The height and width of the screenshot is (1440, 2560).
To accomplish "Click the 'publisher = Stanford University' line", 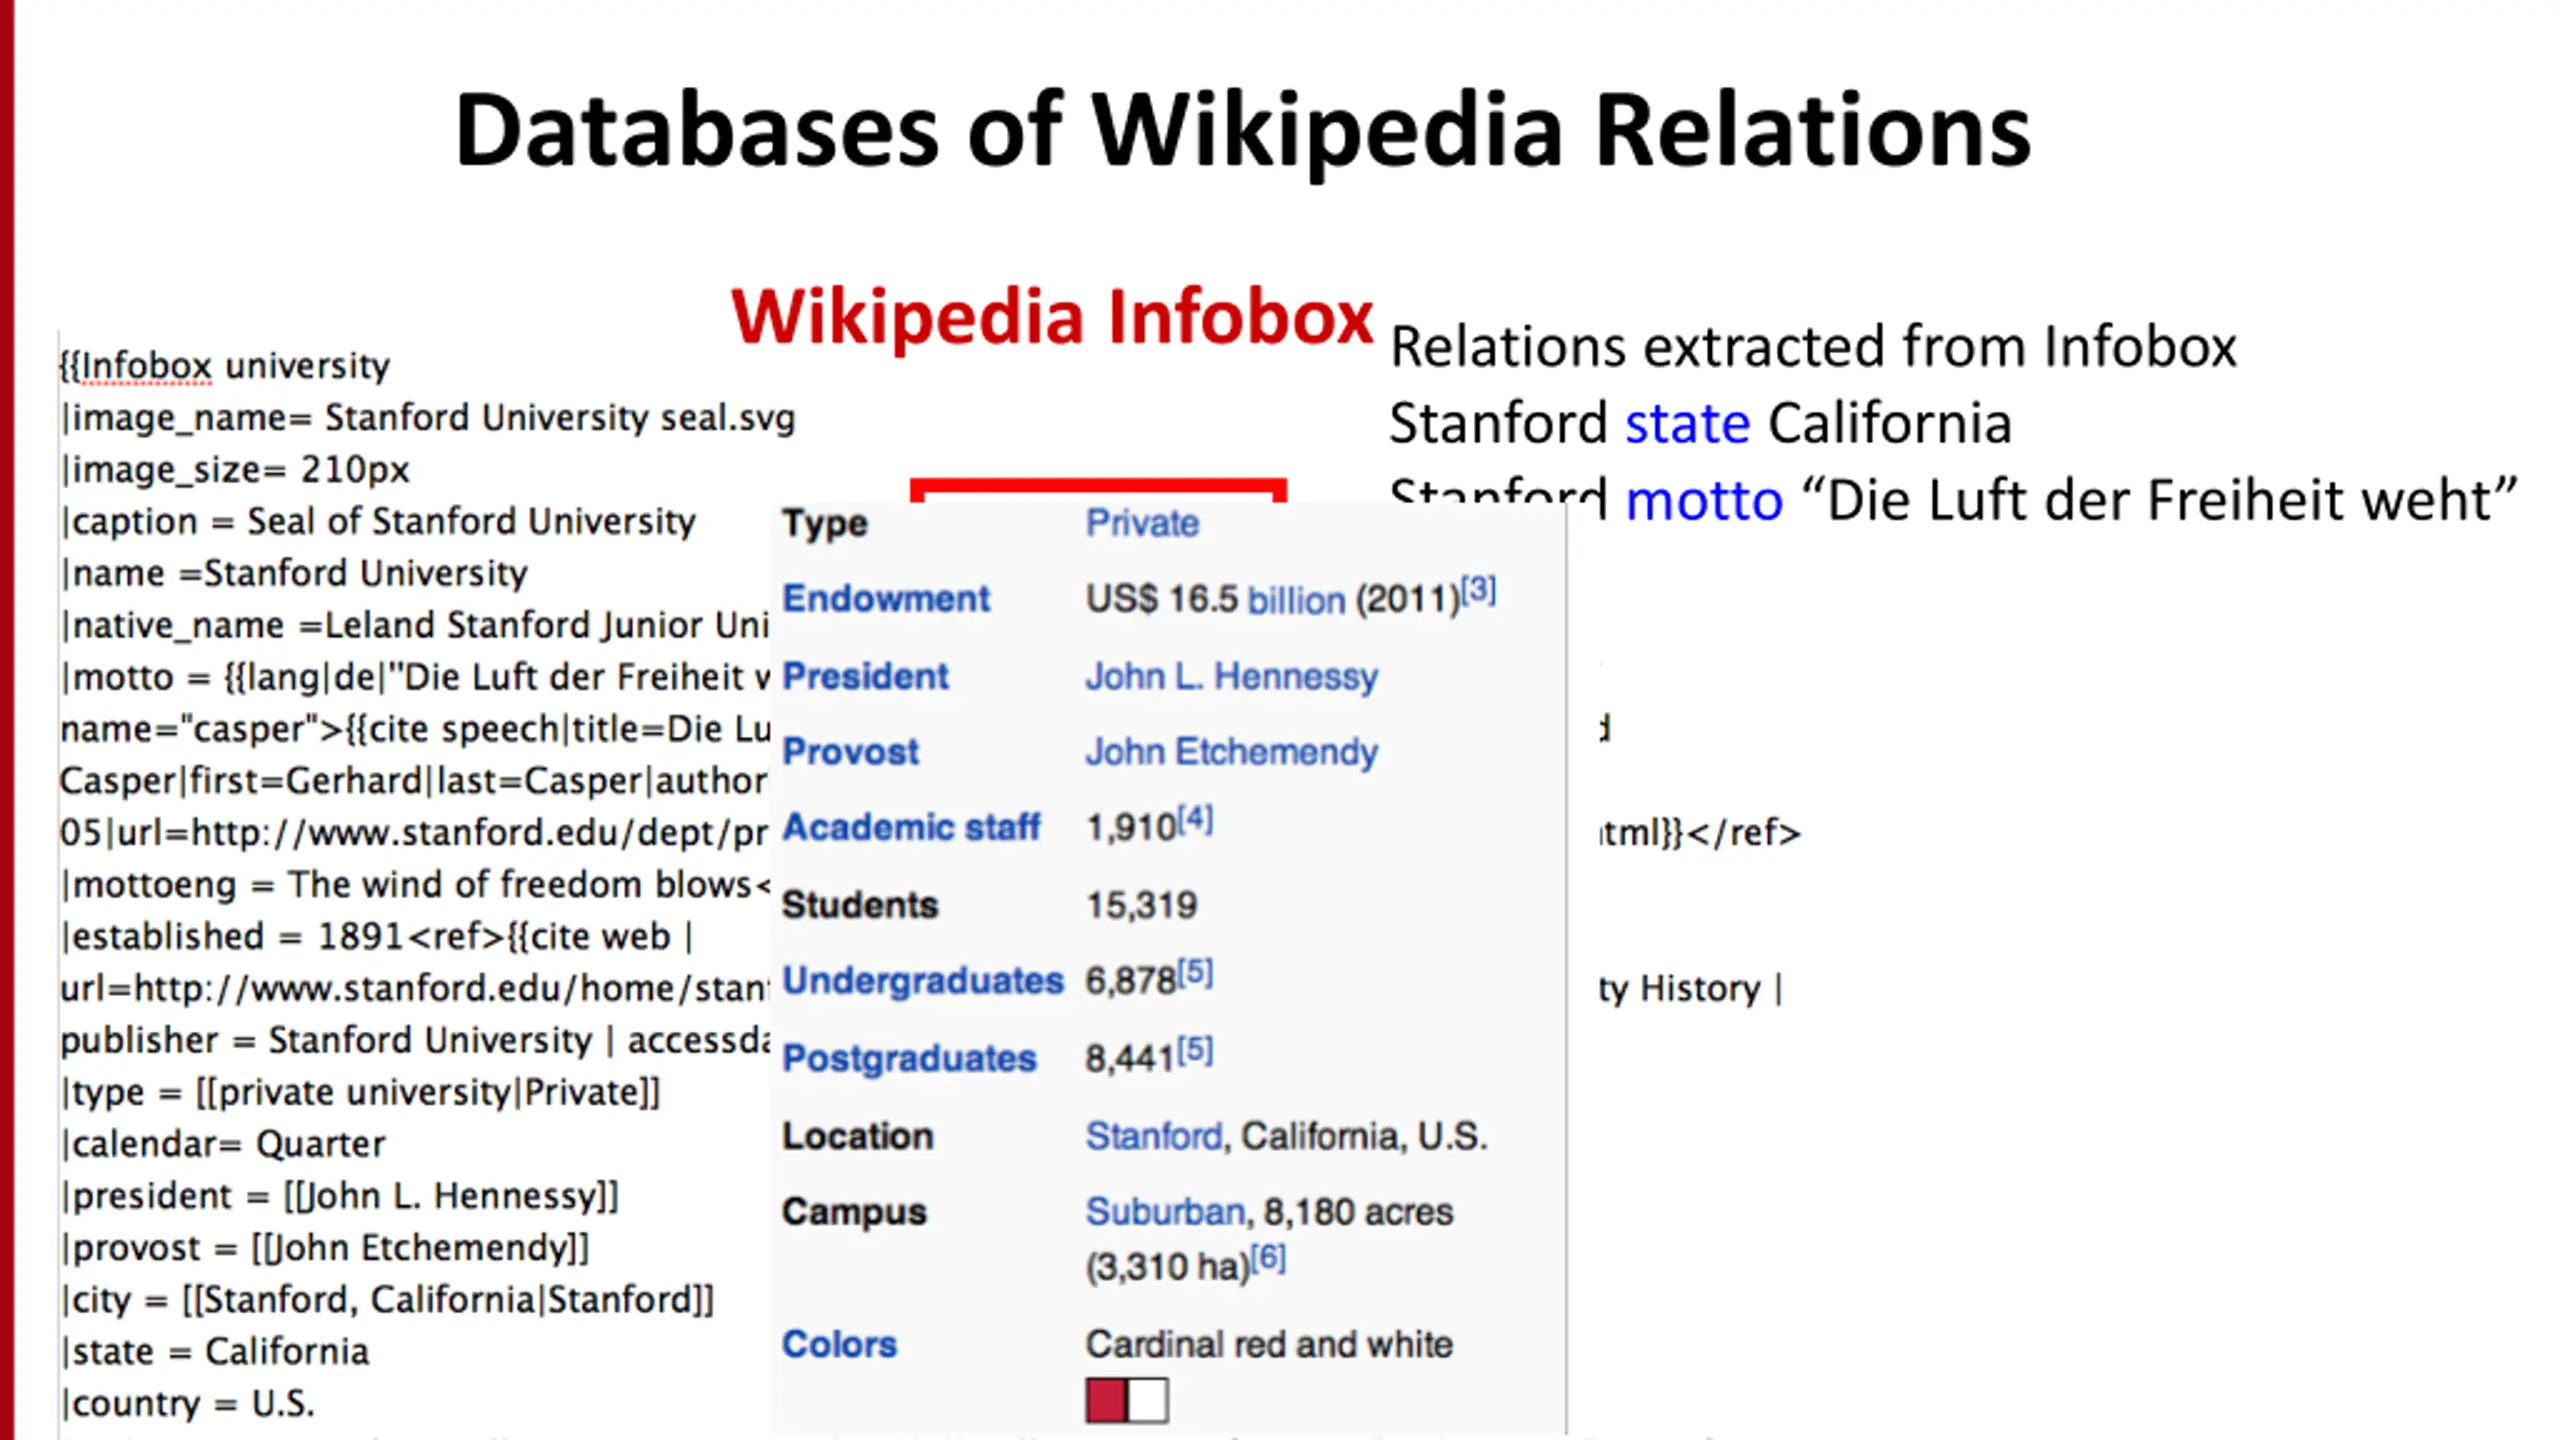I will 415,1041.
